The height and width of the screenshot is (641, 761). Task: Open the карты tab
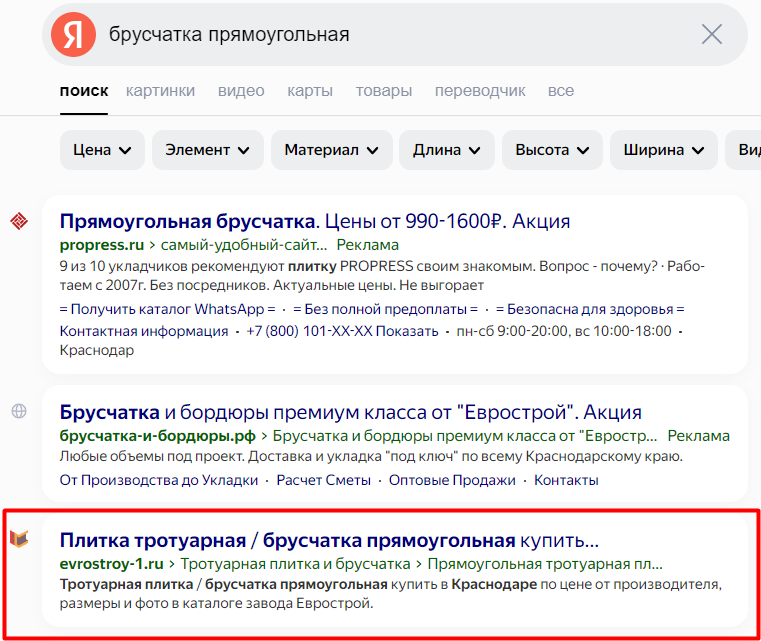[310, 91]
